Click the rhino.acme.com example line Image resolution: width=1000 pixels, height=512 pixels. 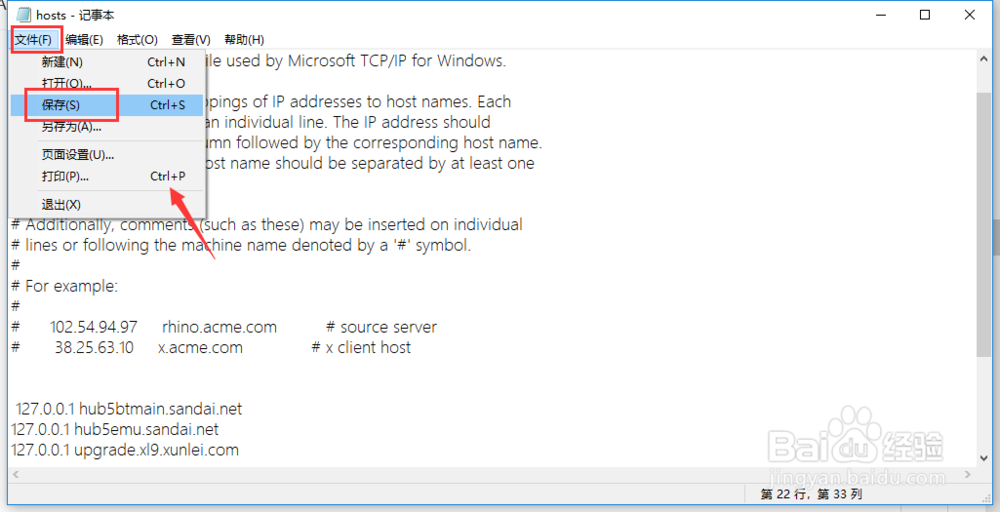click(220, 327)
